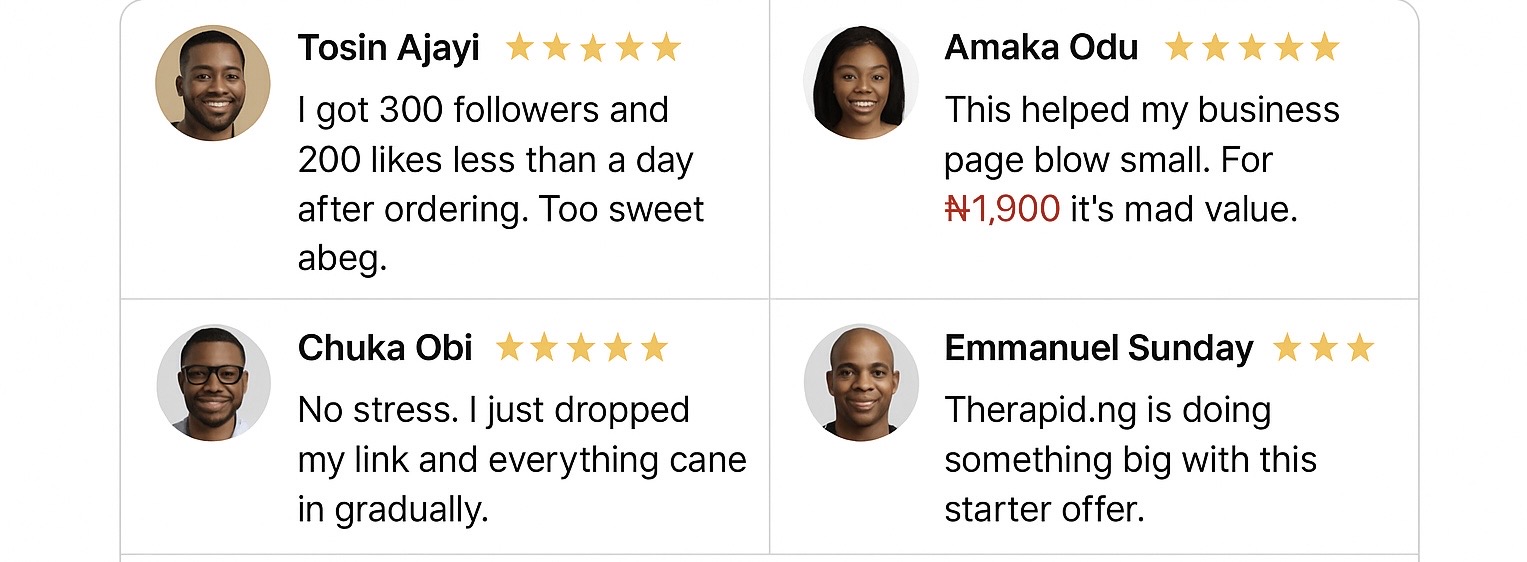1527x562 pixels.
Task: Click Amaka Odu's profile photo
Action: click(861, 83)
